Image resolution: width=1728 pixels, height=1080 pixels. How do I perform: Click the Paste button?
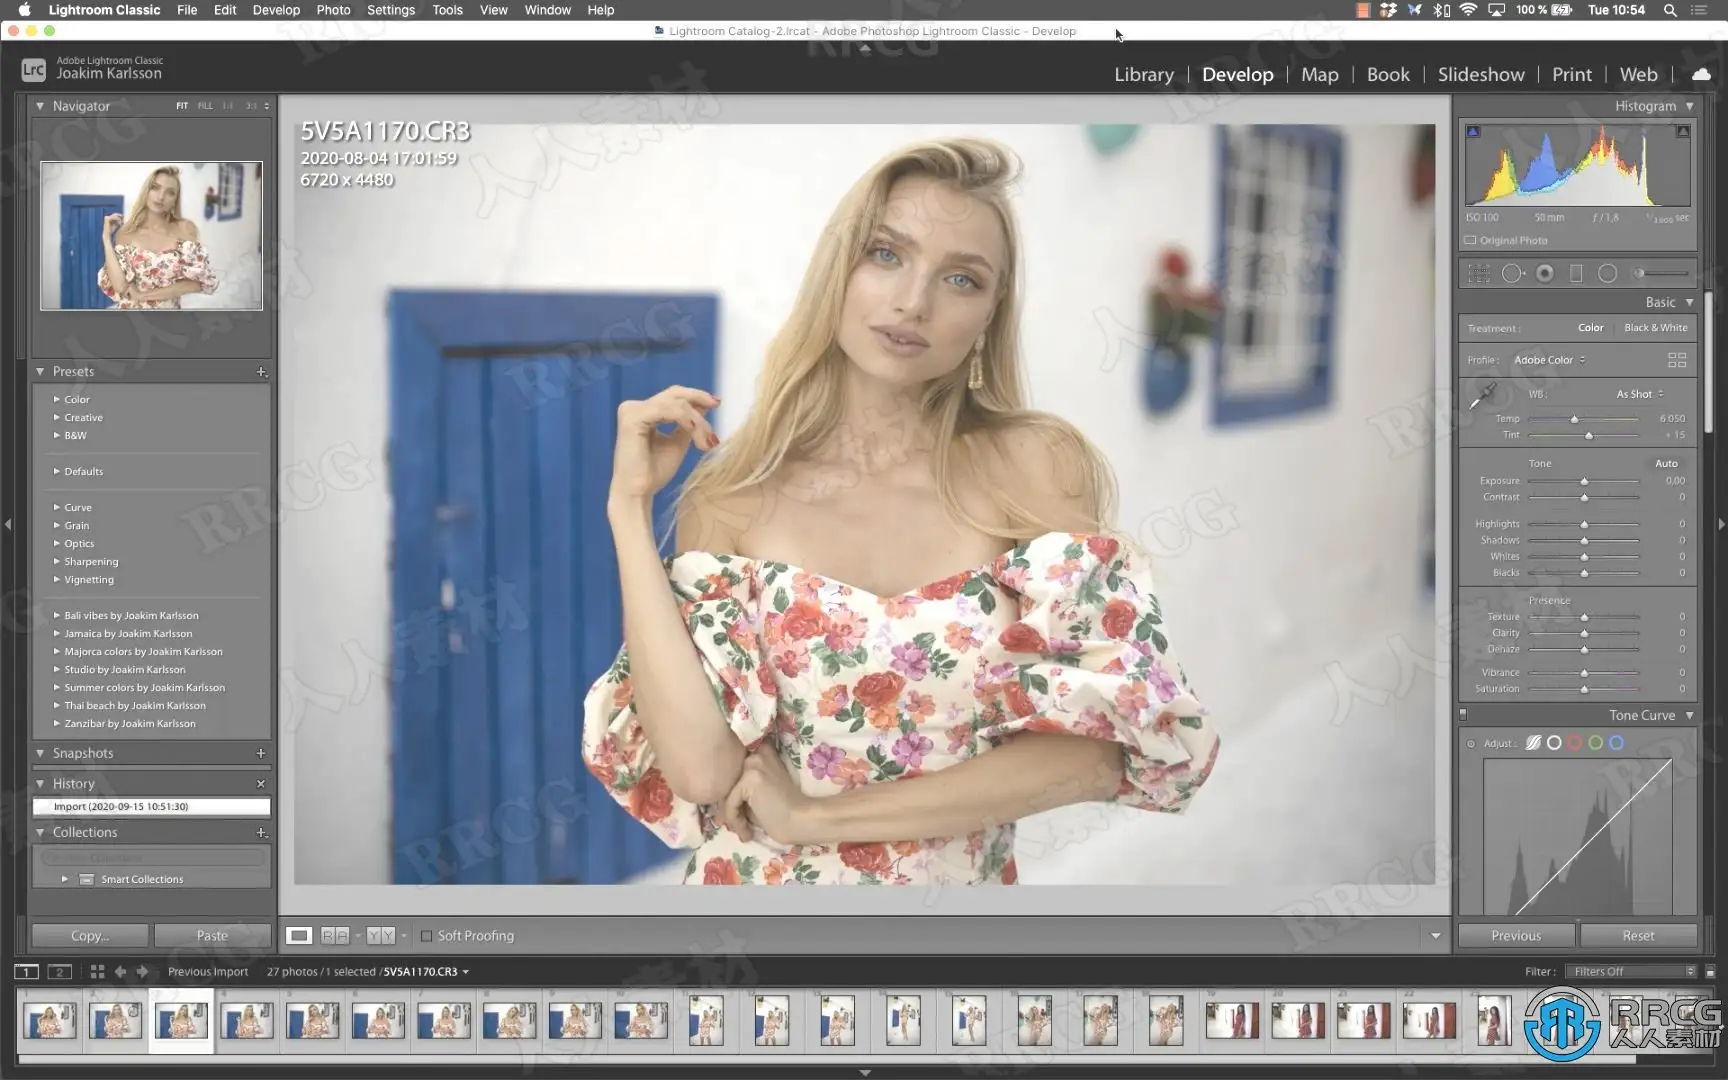212,936
